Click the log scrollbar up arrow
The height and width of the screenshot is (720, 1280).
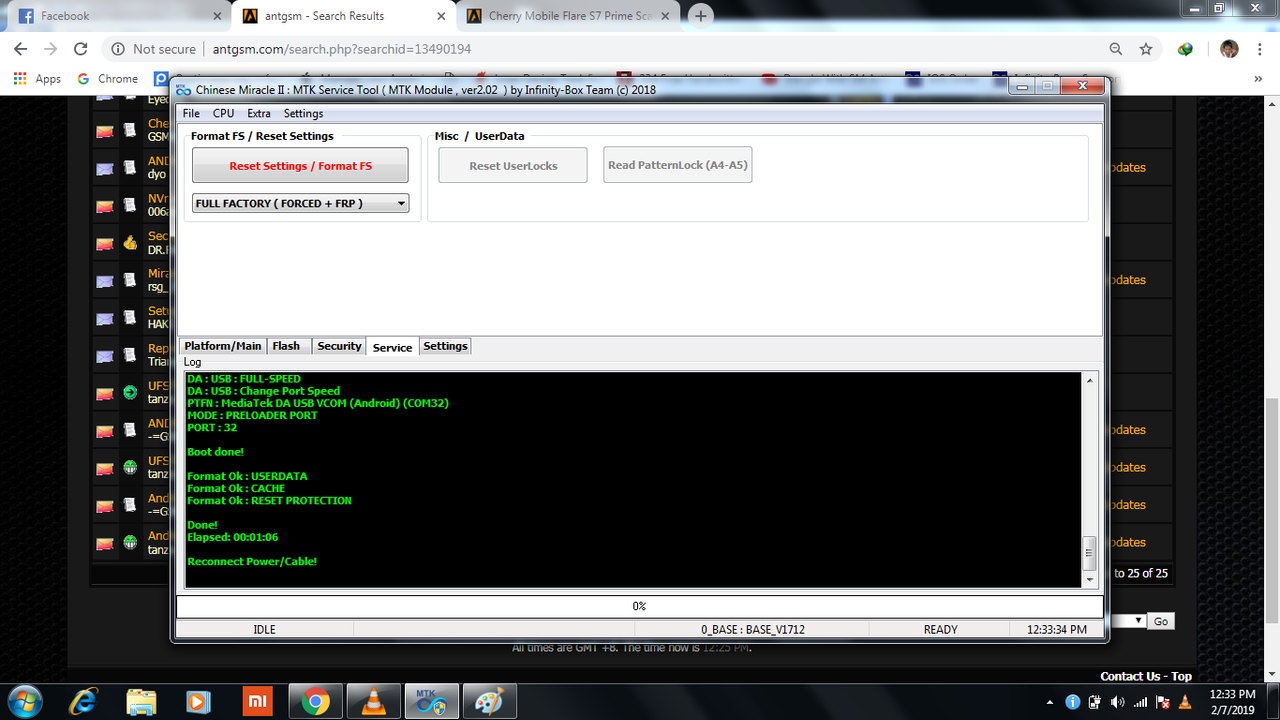pos(1090,380)
